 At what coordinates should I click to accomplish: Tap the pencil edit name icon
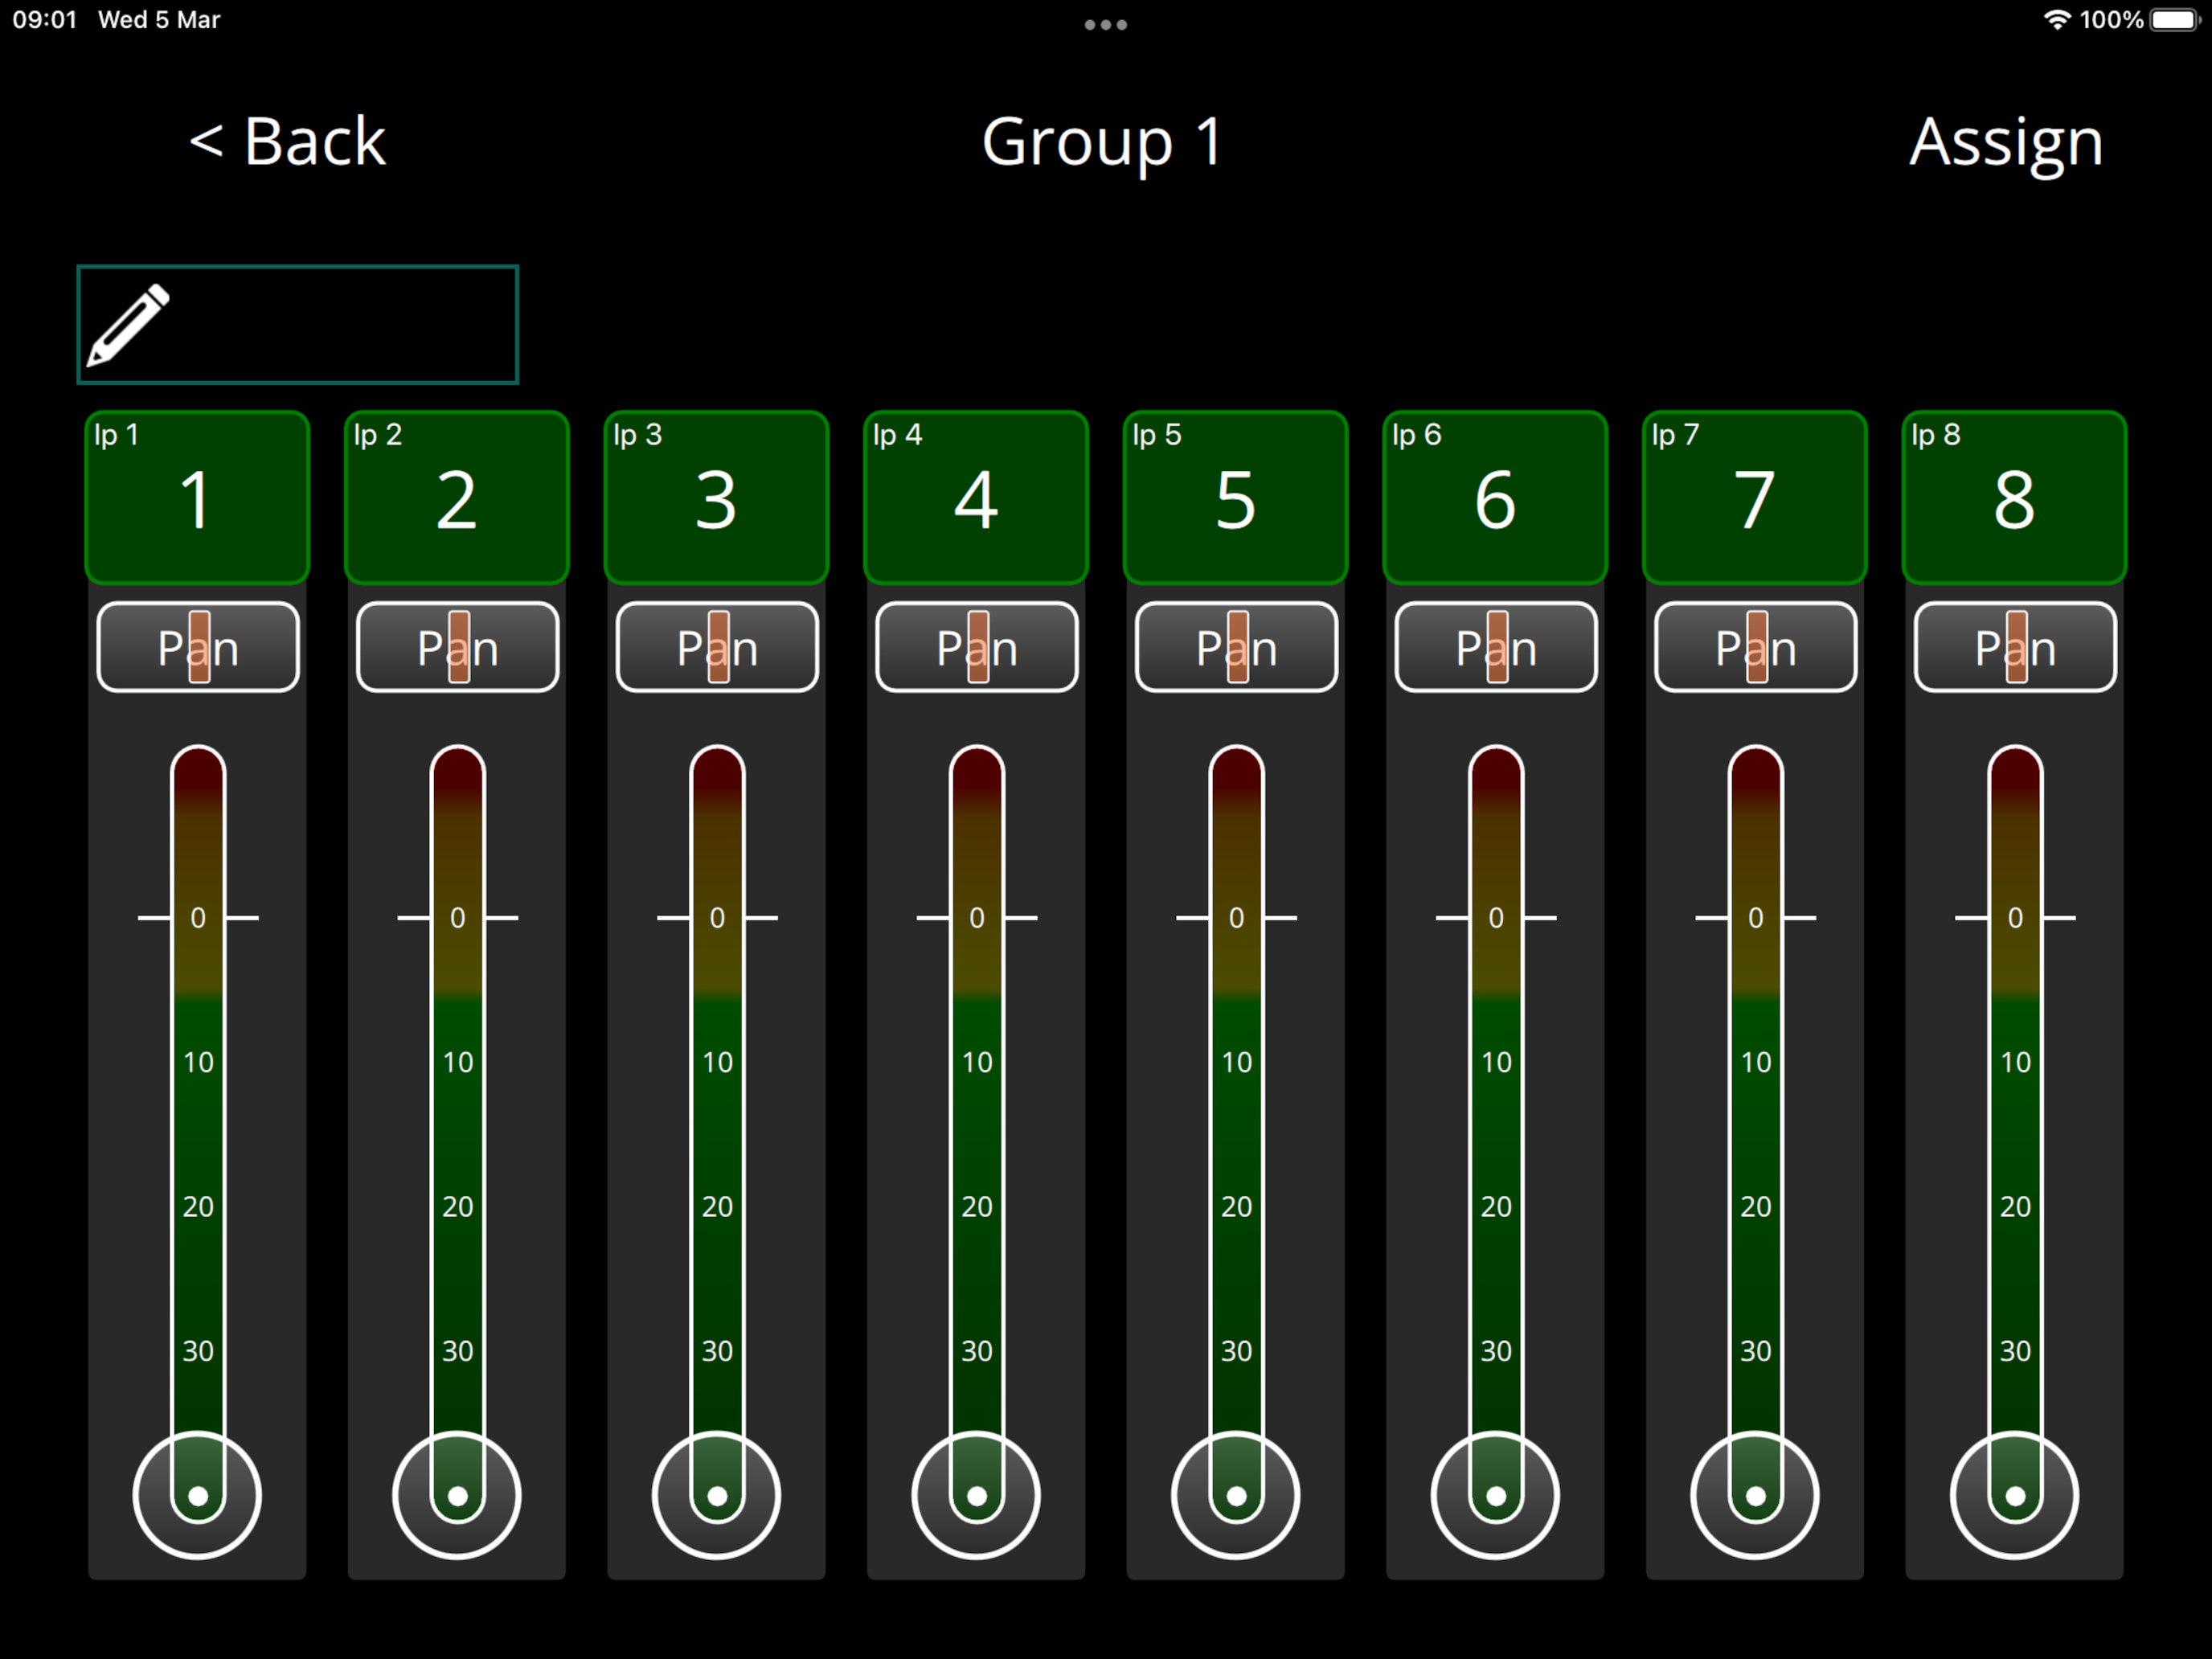pyautogui.click(x=129, y=325)
